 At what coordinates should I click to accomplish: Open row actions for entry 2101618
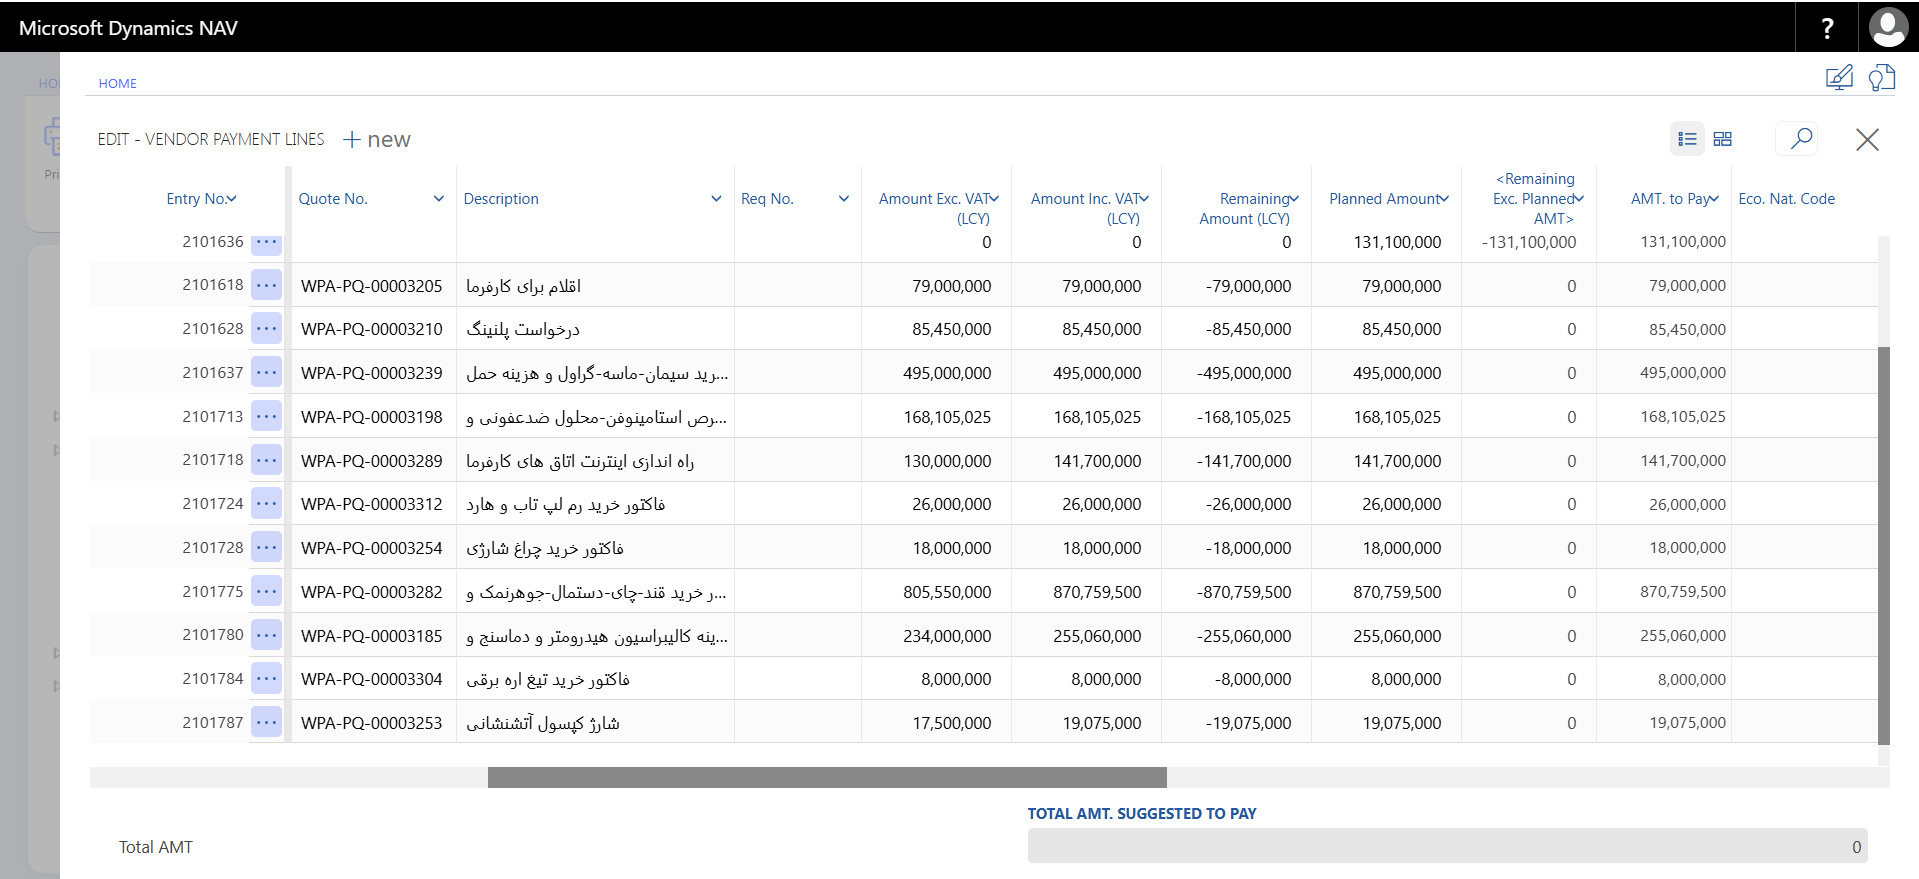click(266, 285)
